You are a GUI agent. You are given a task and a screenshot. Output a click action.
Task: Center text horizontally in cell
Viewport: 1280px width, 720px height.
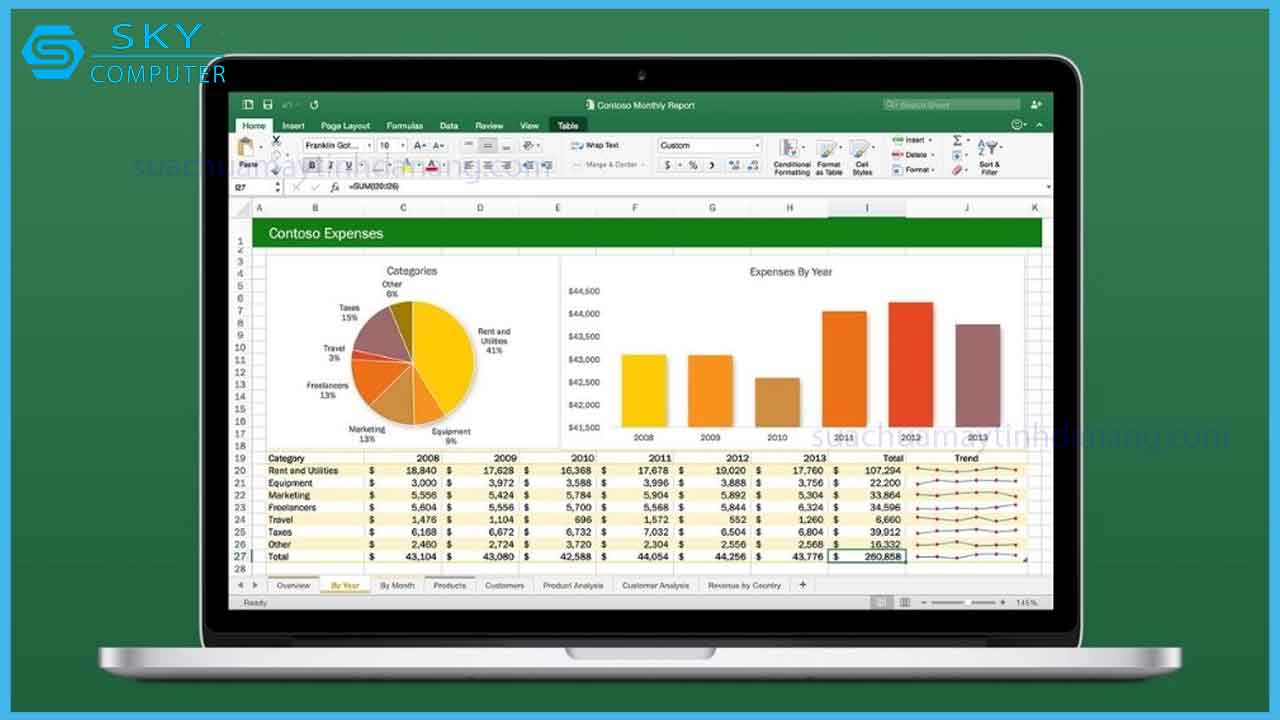click(x=488, y=165)
